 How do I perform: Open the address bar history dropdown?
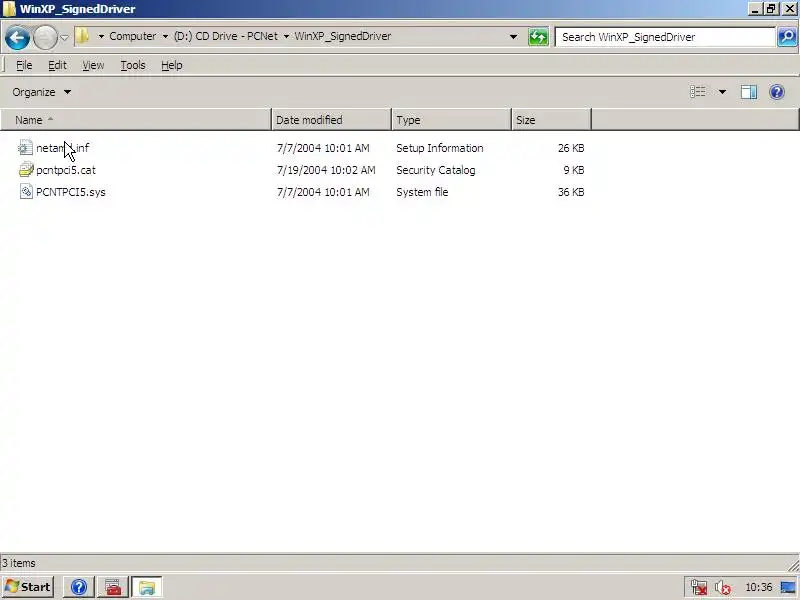(513, 37)
